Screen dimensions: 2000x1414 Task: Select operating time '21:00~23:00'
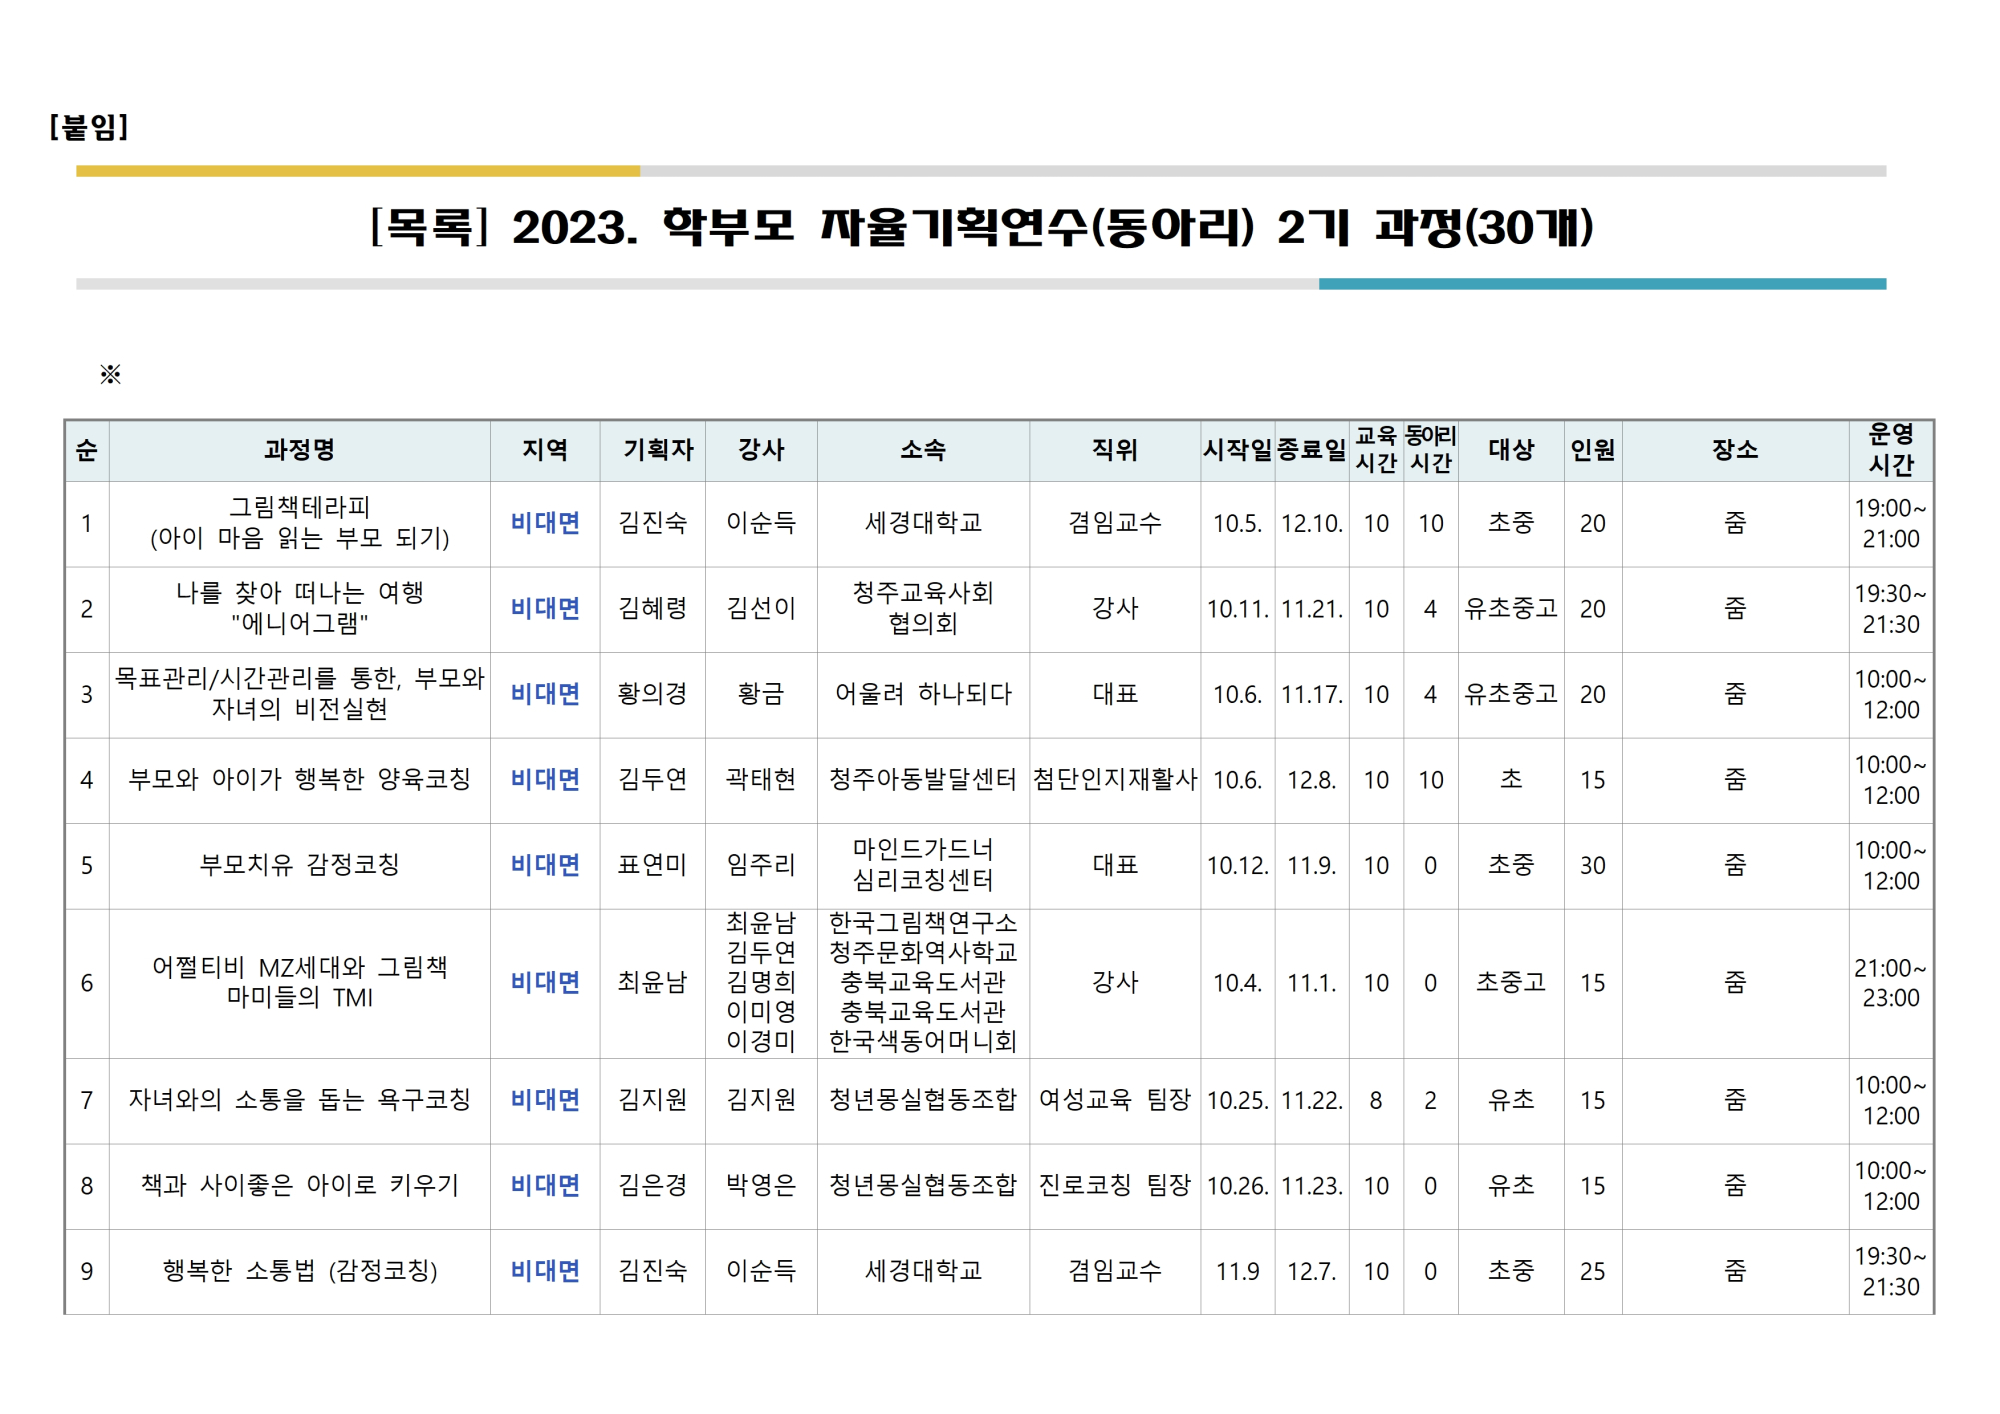pos(1891,983)
